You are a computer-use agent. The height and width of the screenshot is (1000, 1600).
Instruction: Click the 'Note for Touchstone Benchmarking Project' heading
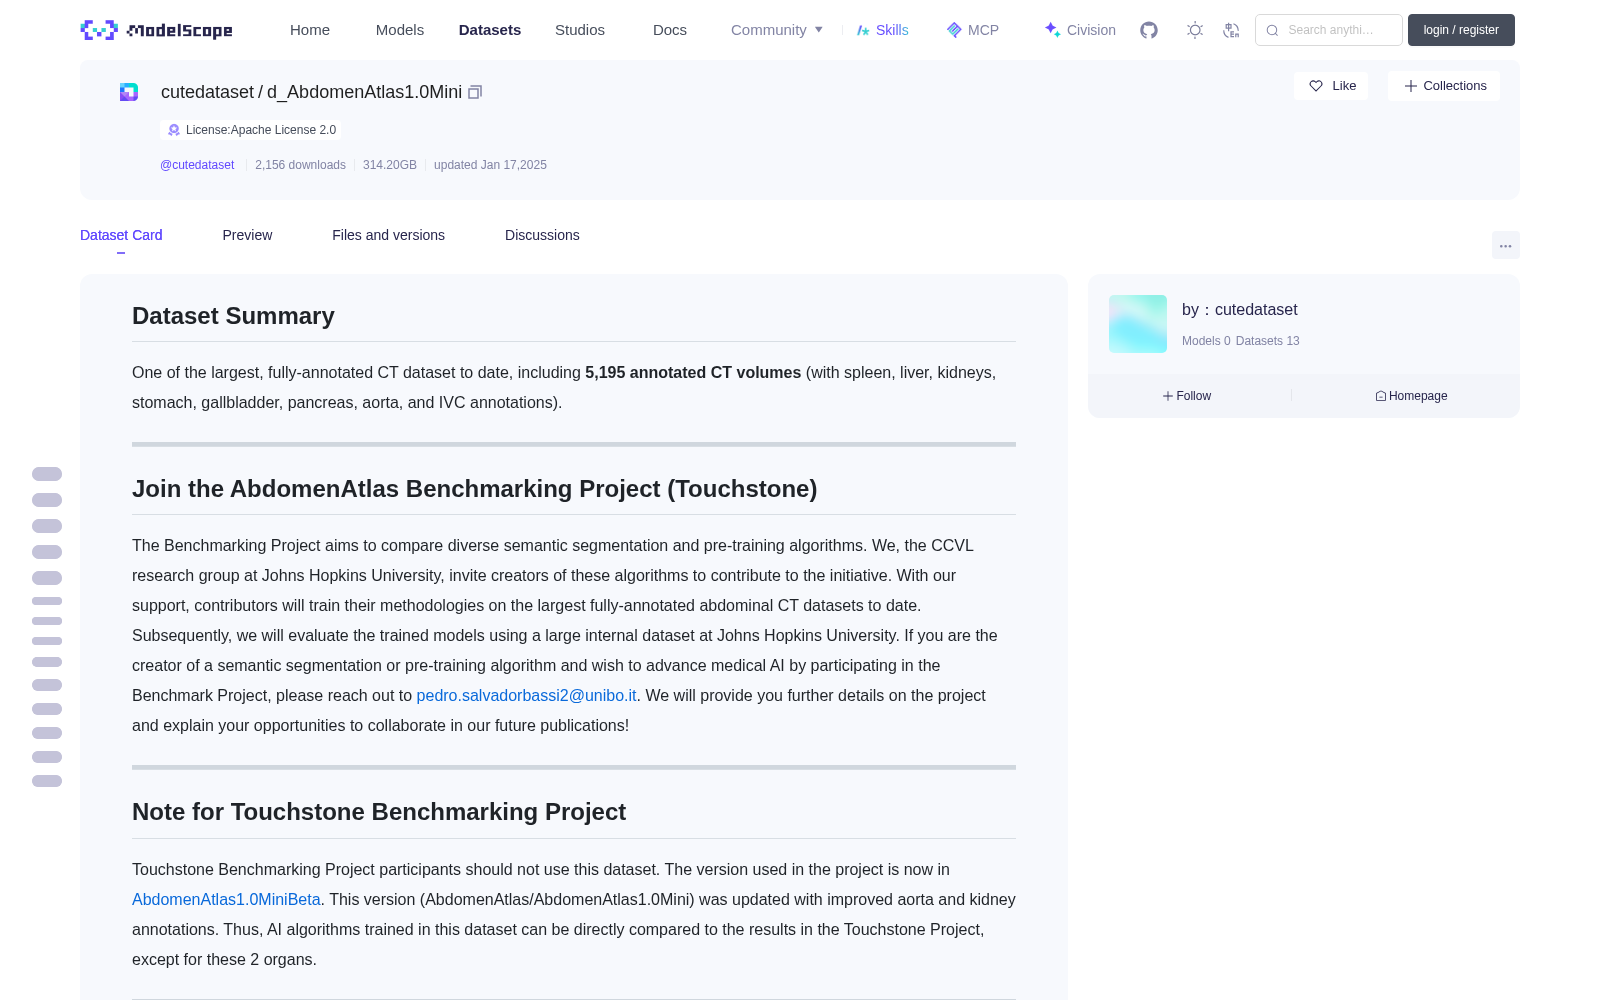[x=379, y=812]
